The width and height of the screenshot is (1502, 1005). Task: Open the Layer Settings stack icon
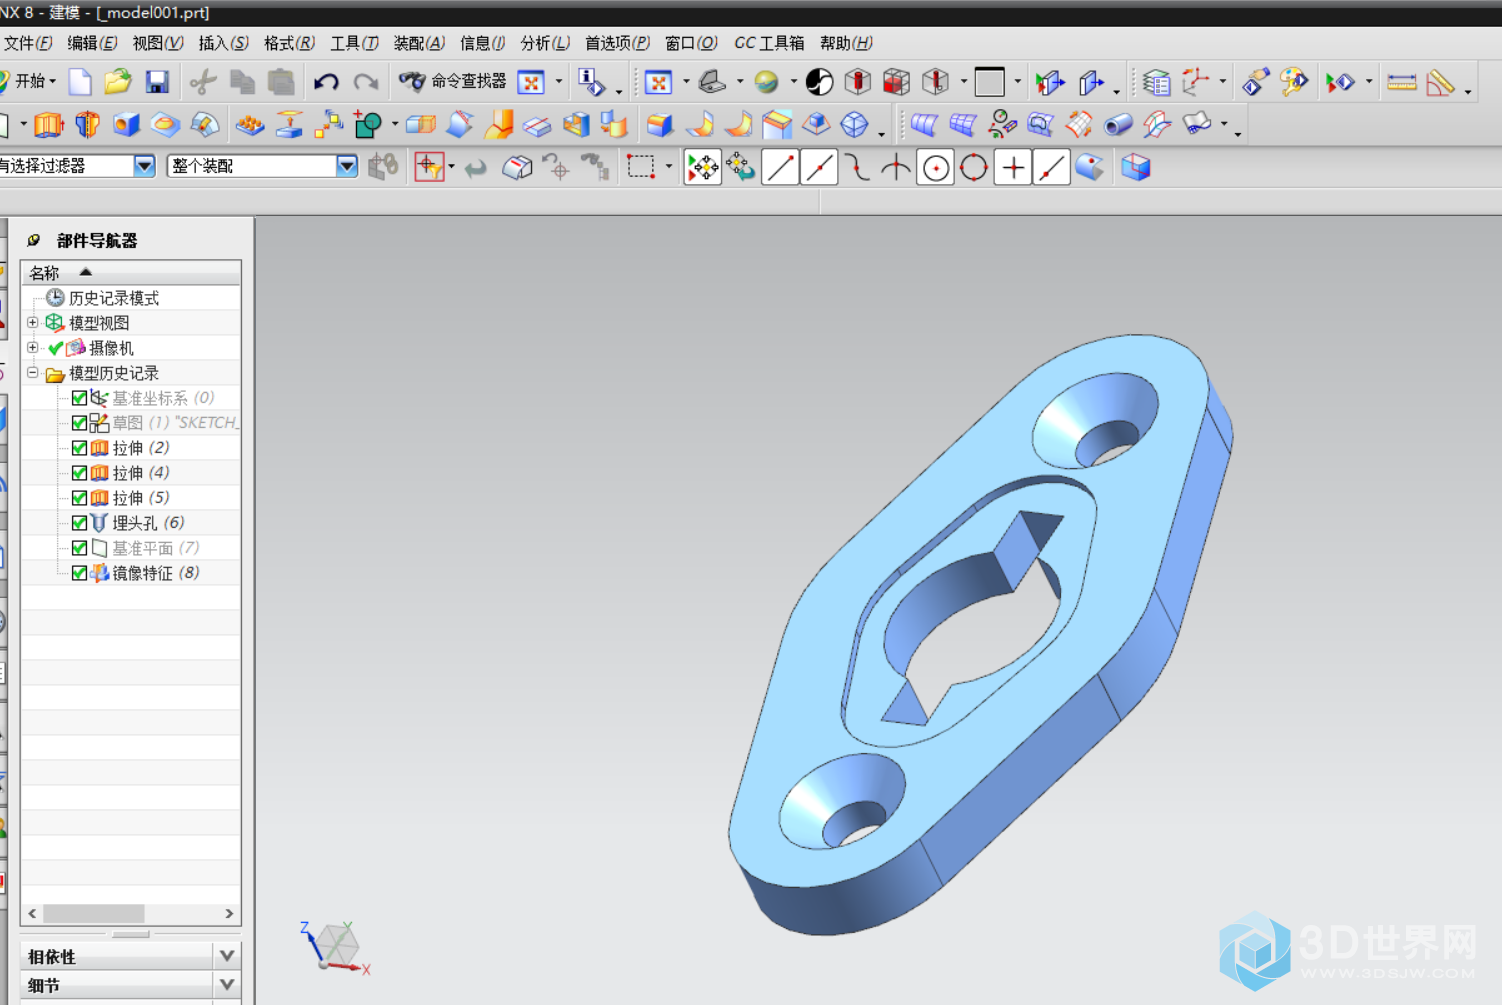(x=1156, y=82)
